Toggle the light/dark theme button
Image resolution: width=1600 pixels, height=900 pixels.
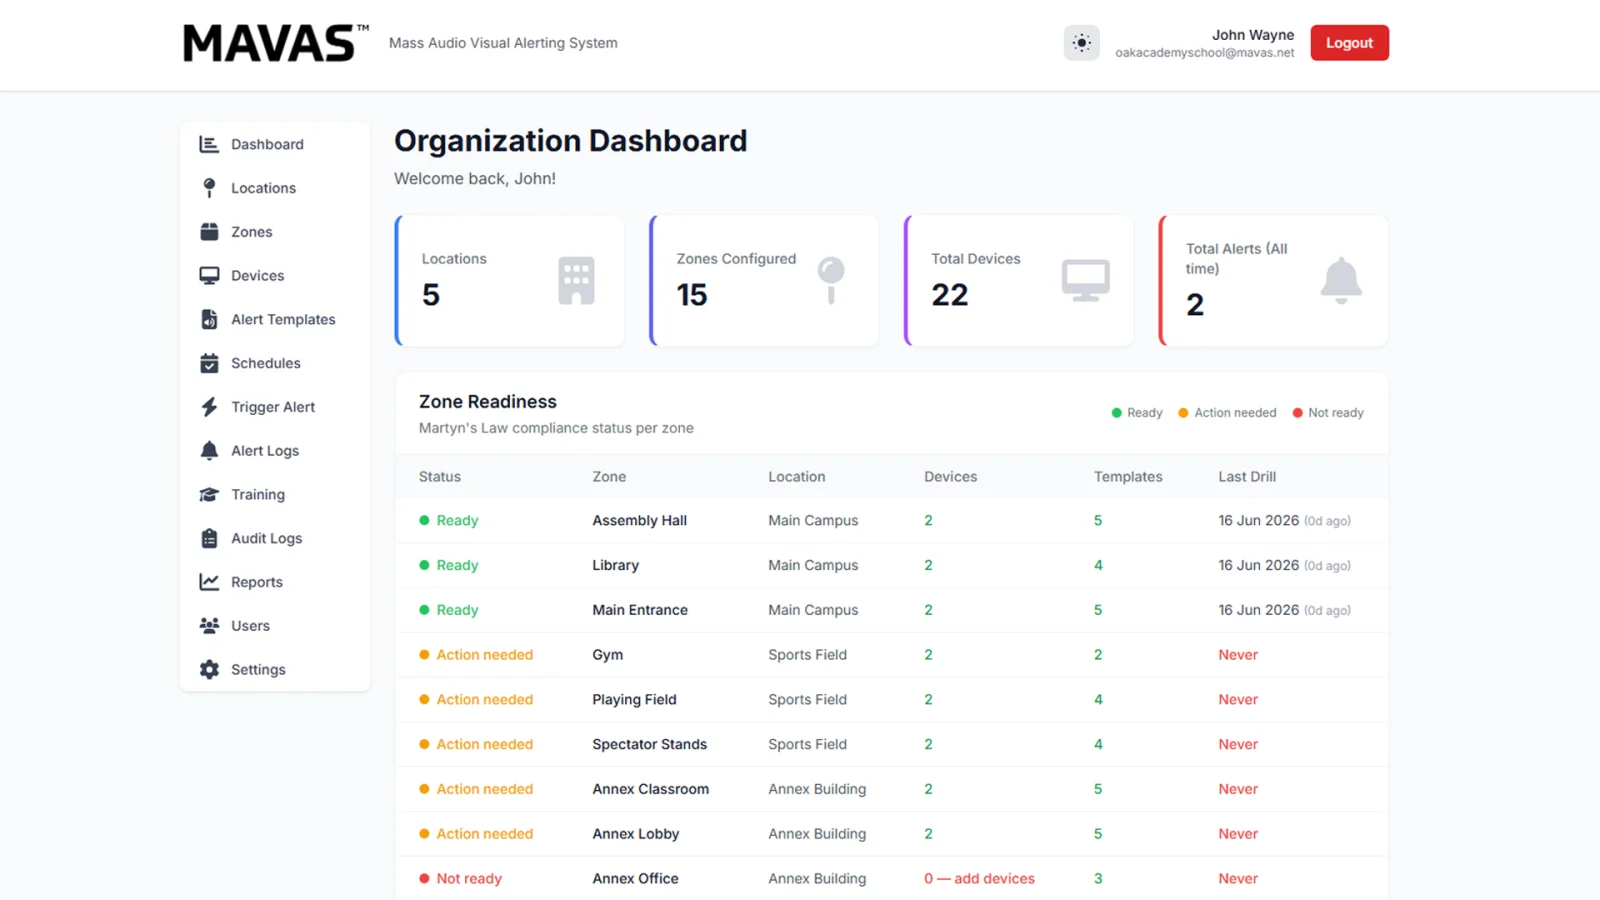[1081, 43]
